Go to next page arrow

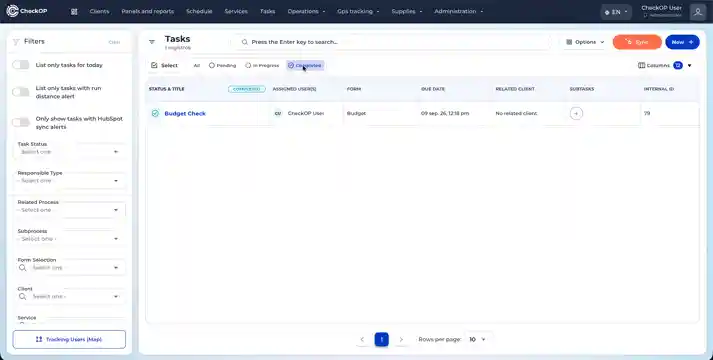tap(401, 340)
